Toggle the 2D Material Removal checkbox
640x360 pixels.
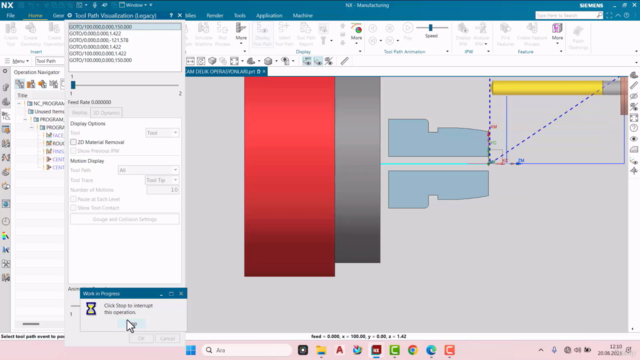(x=73, y=142)
